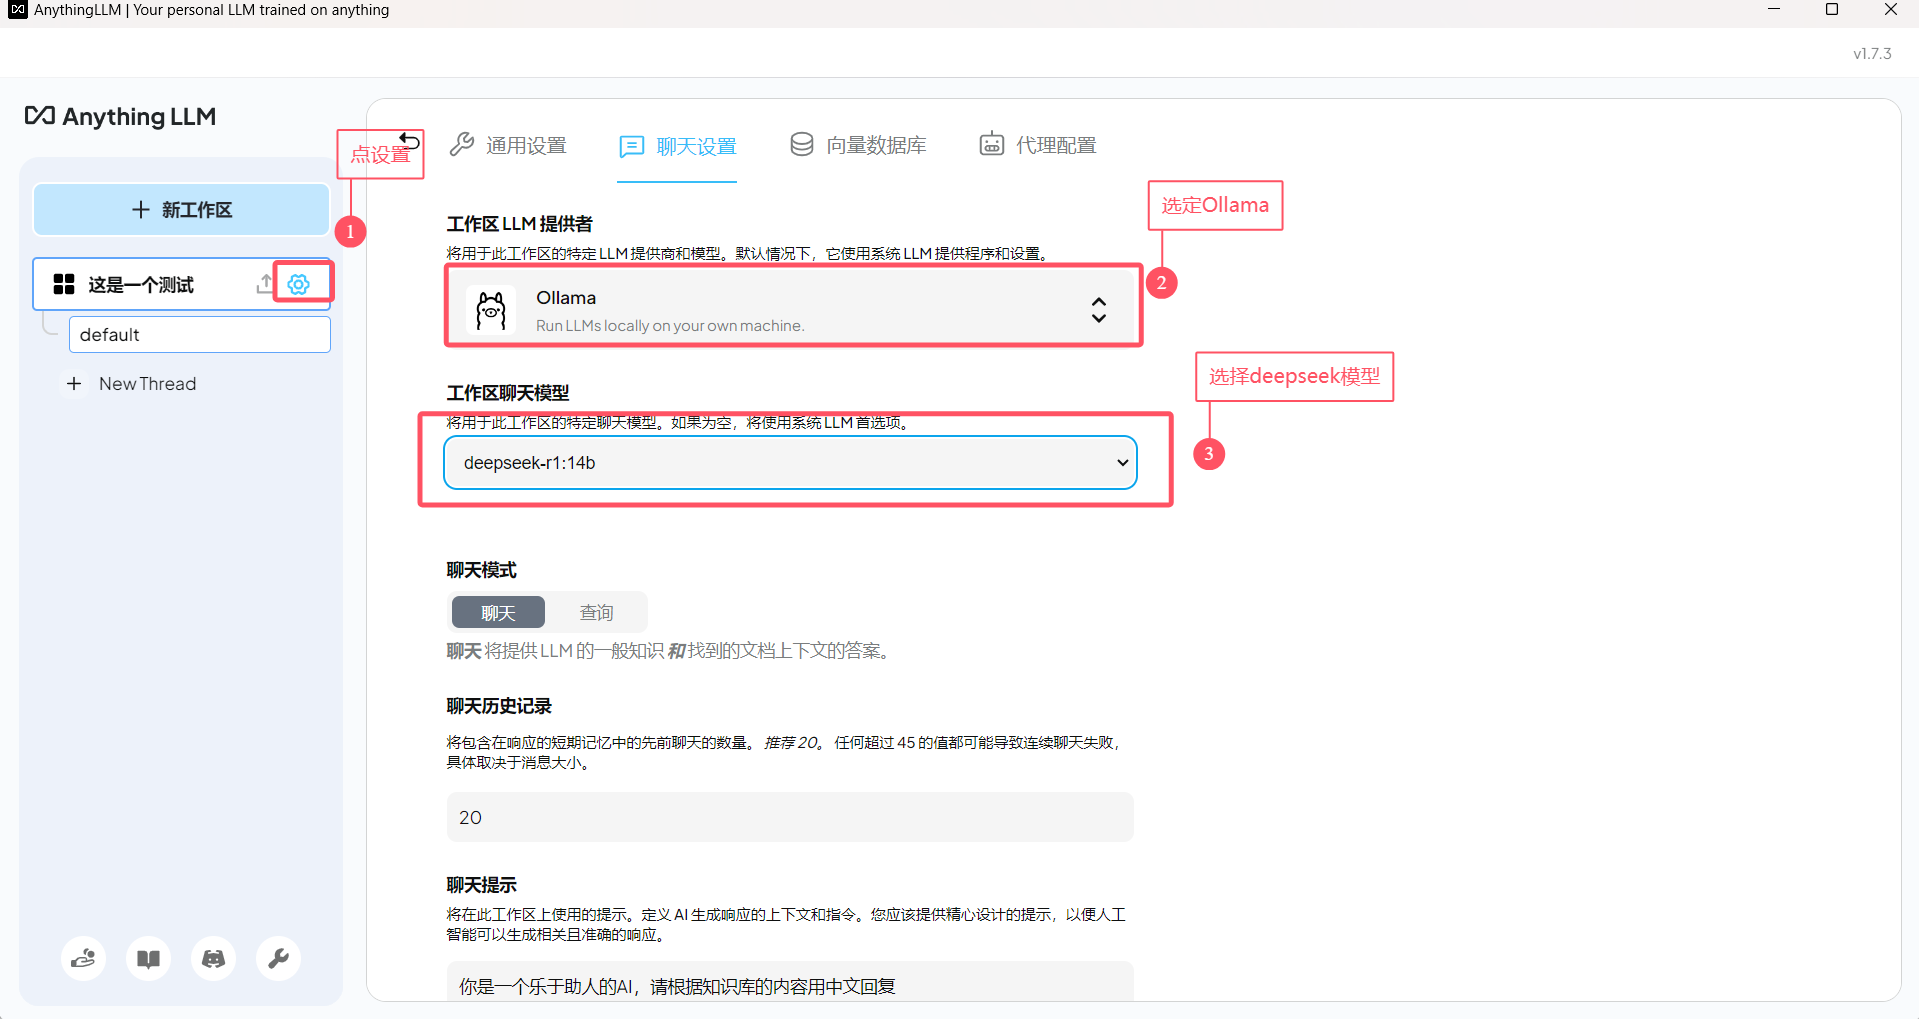Minimize the AnythingLLM window
The image size is (1919, 1019).
tap(1774, 10)
